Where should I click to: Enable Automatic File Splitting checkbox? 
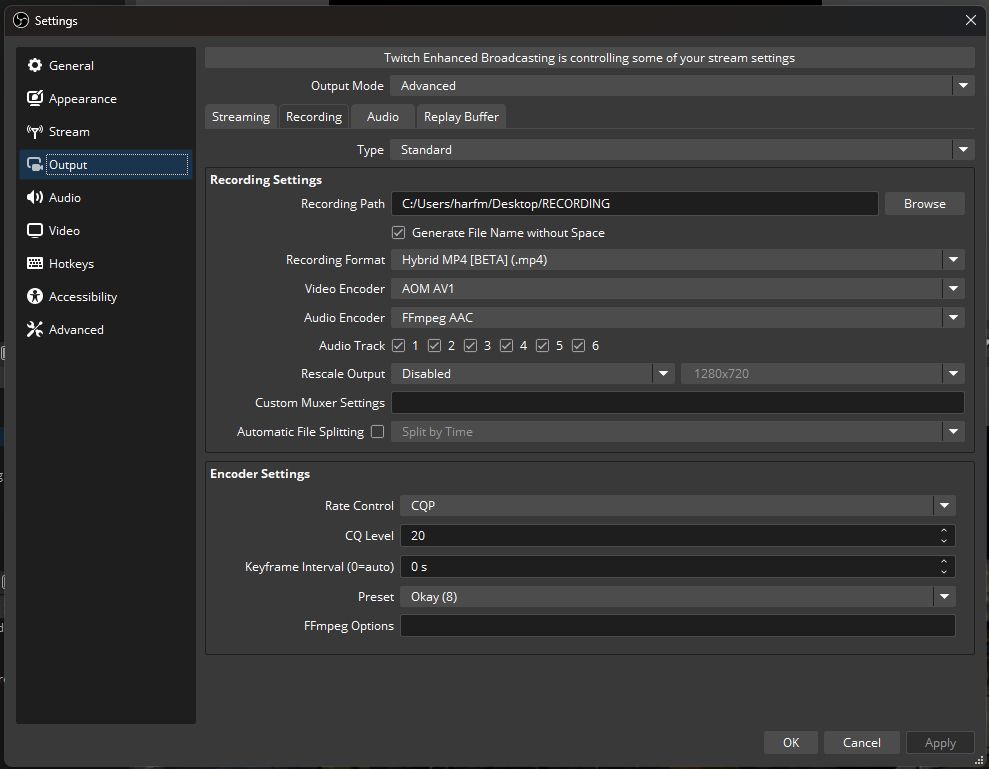coord(377,432)
